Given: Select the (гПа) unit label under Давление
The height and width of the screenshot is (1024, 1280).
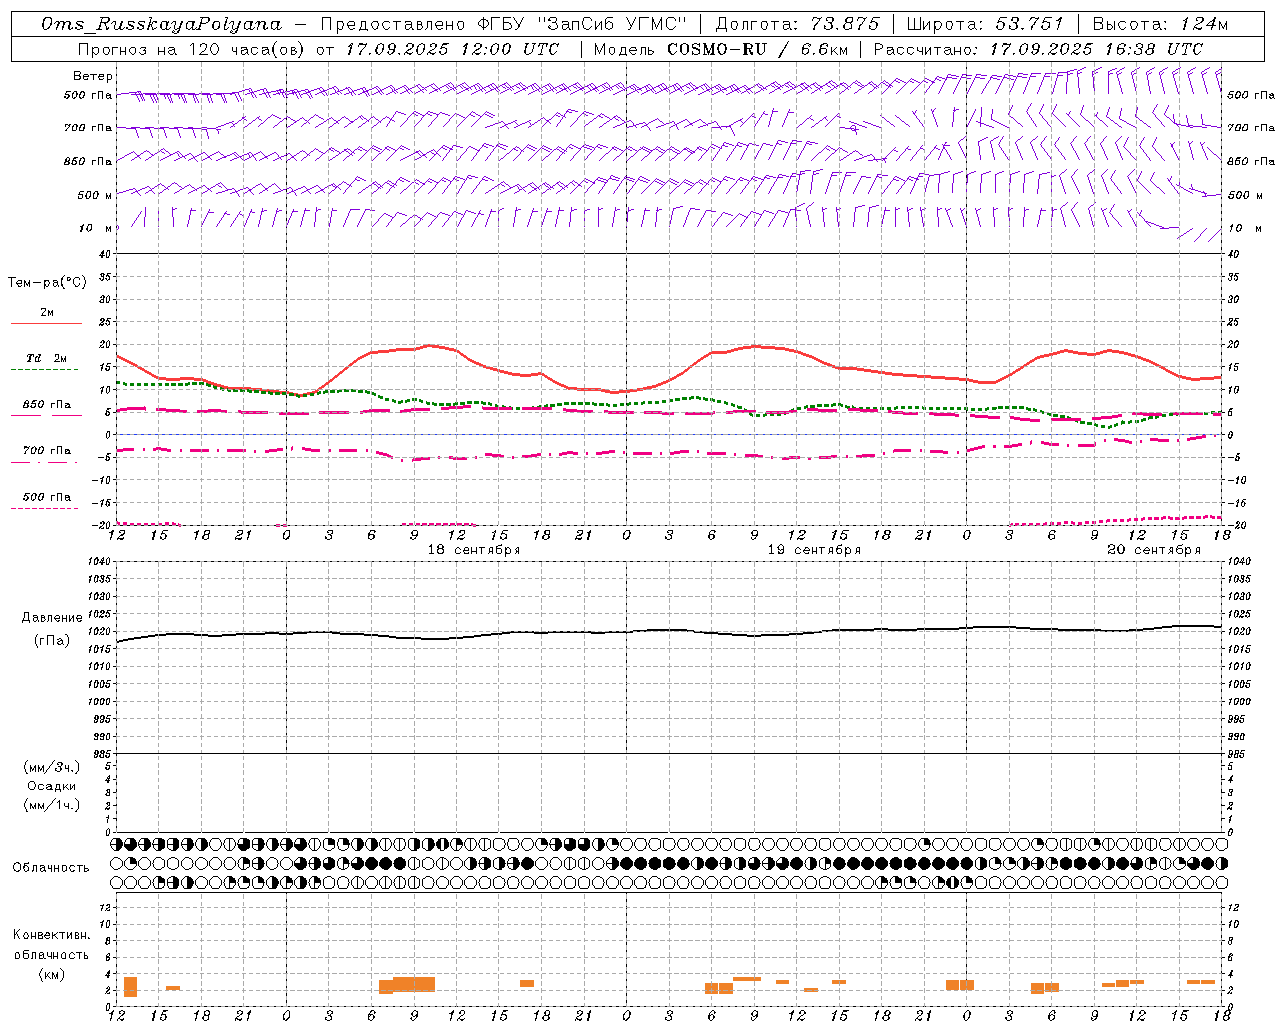Looking at the screenshot, I should pyautogui.click(x=52, y=640).
